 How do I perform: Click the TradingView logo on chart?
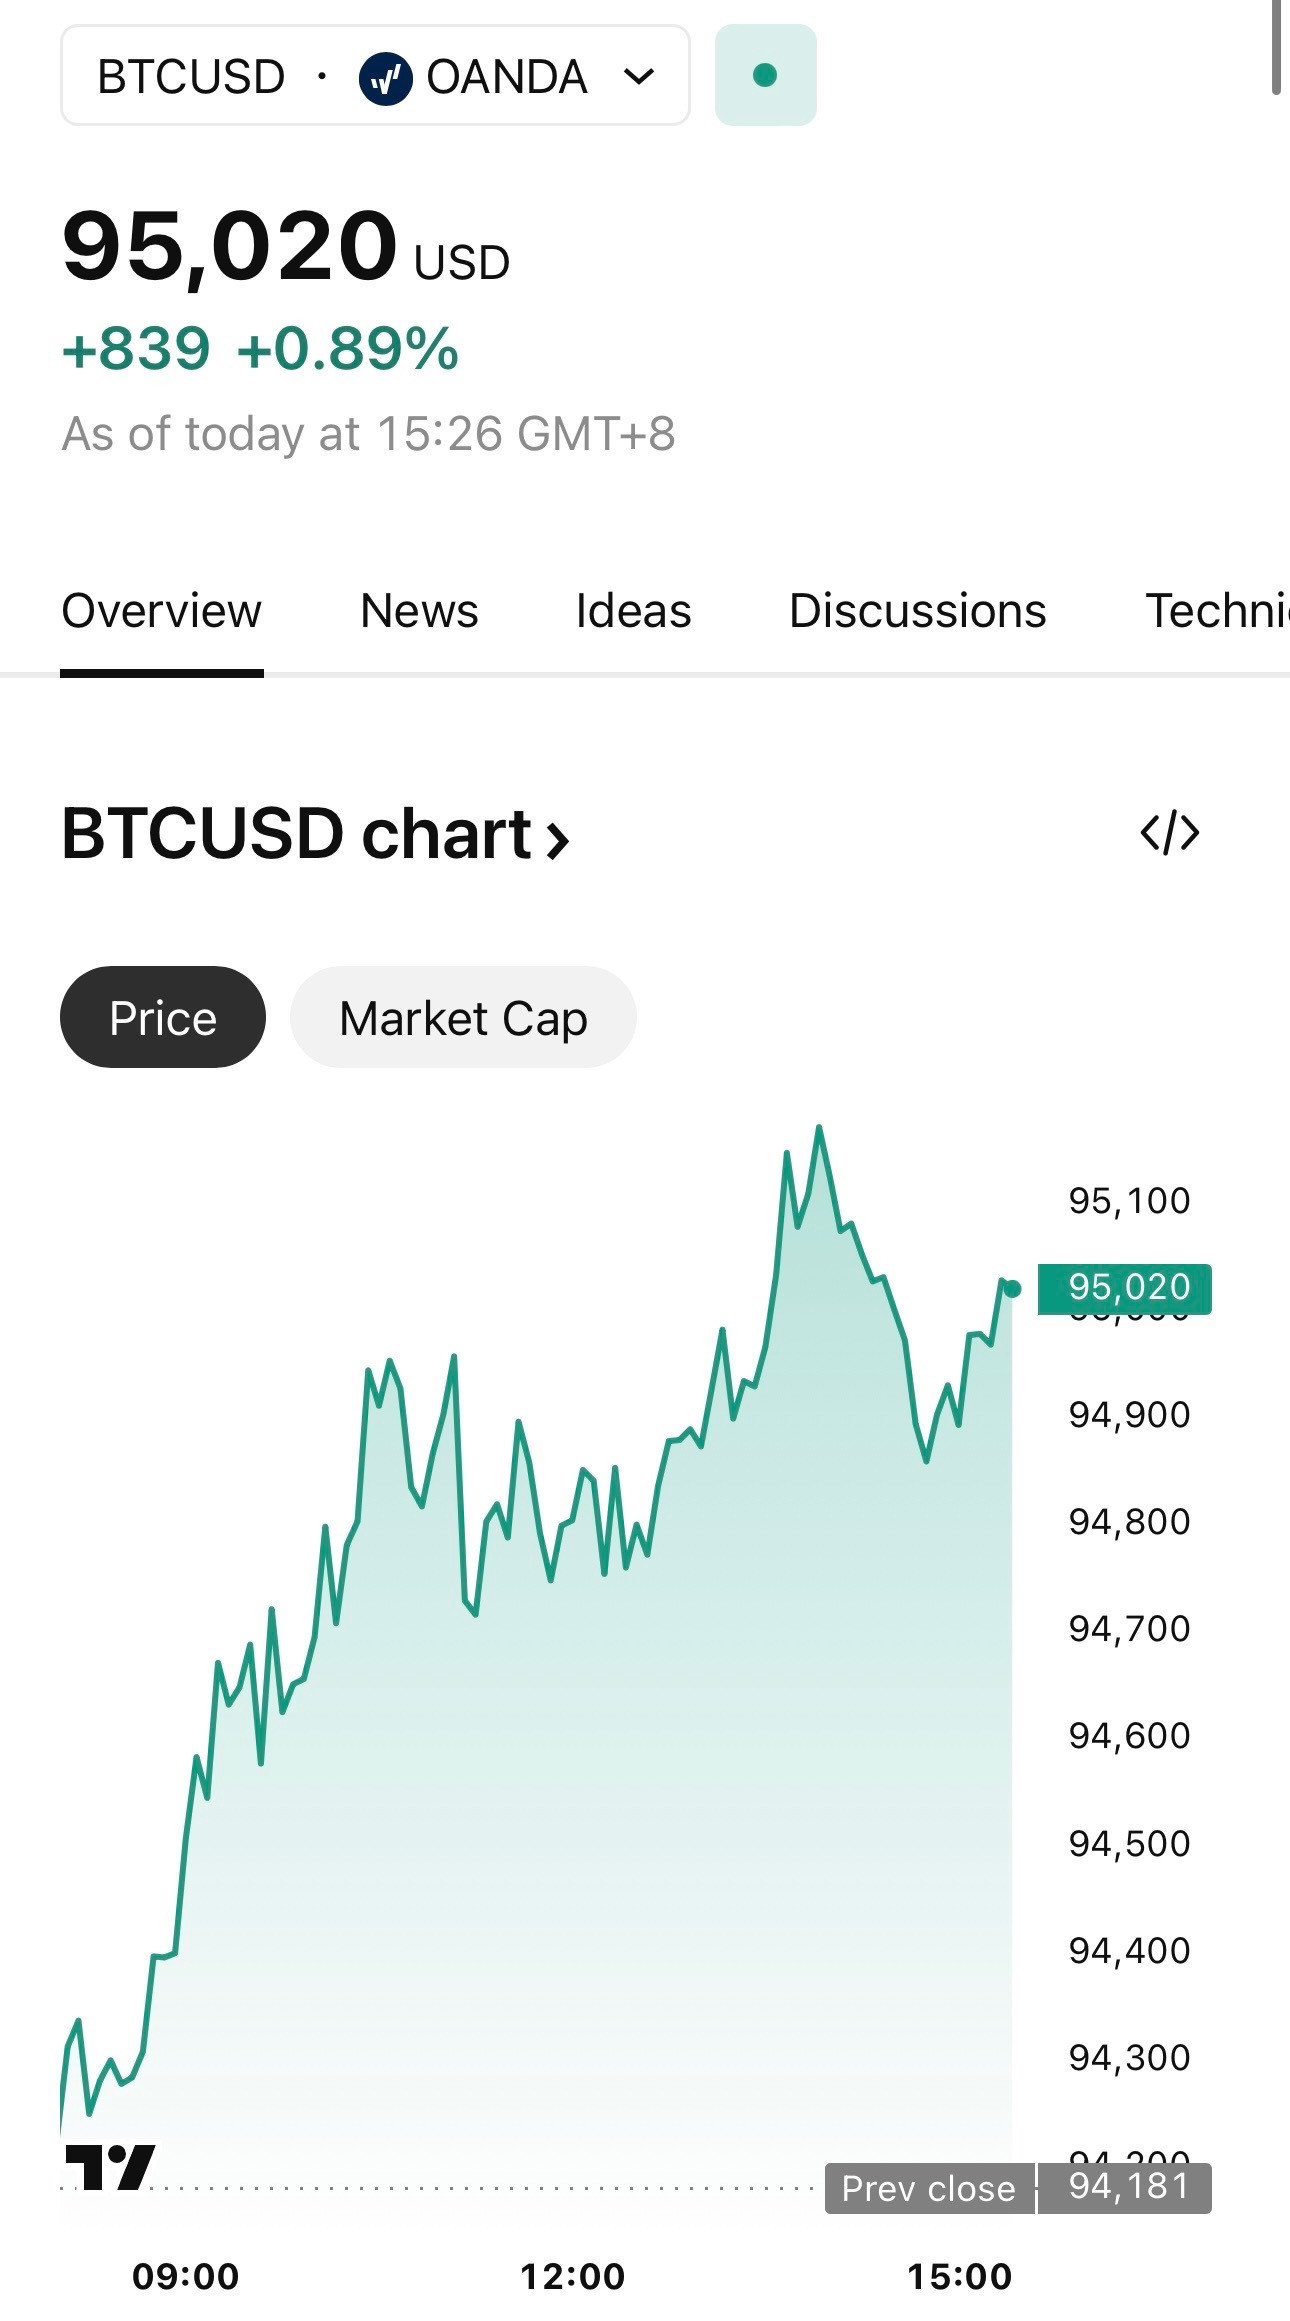(x=110, y=2166)
